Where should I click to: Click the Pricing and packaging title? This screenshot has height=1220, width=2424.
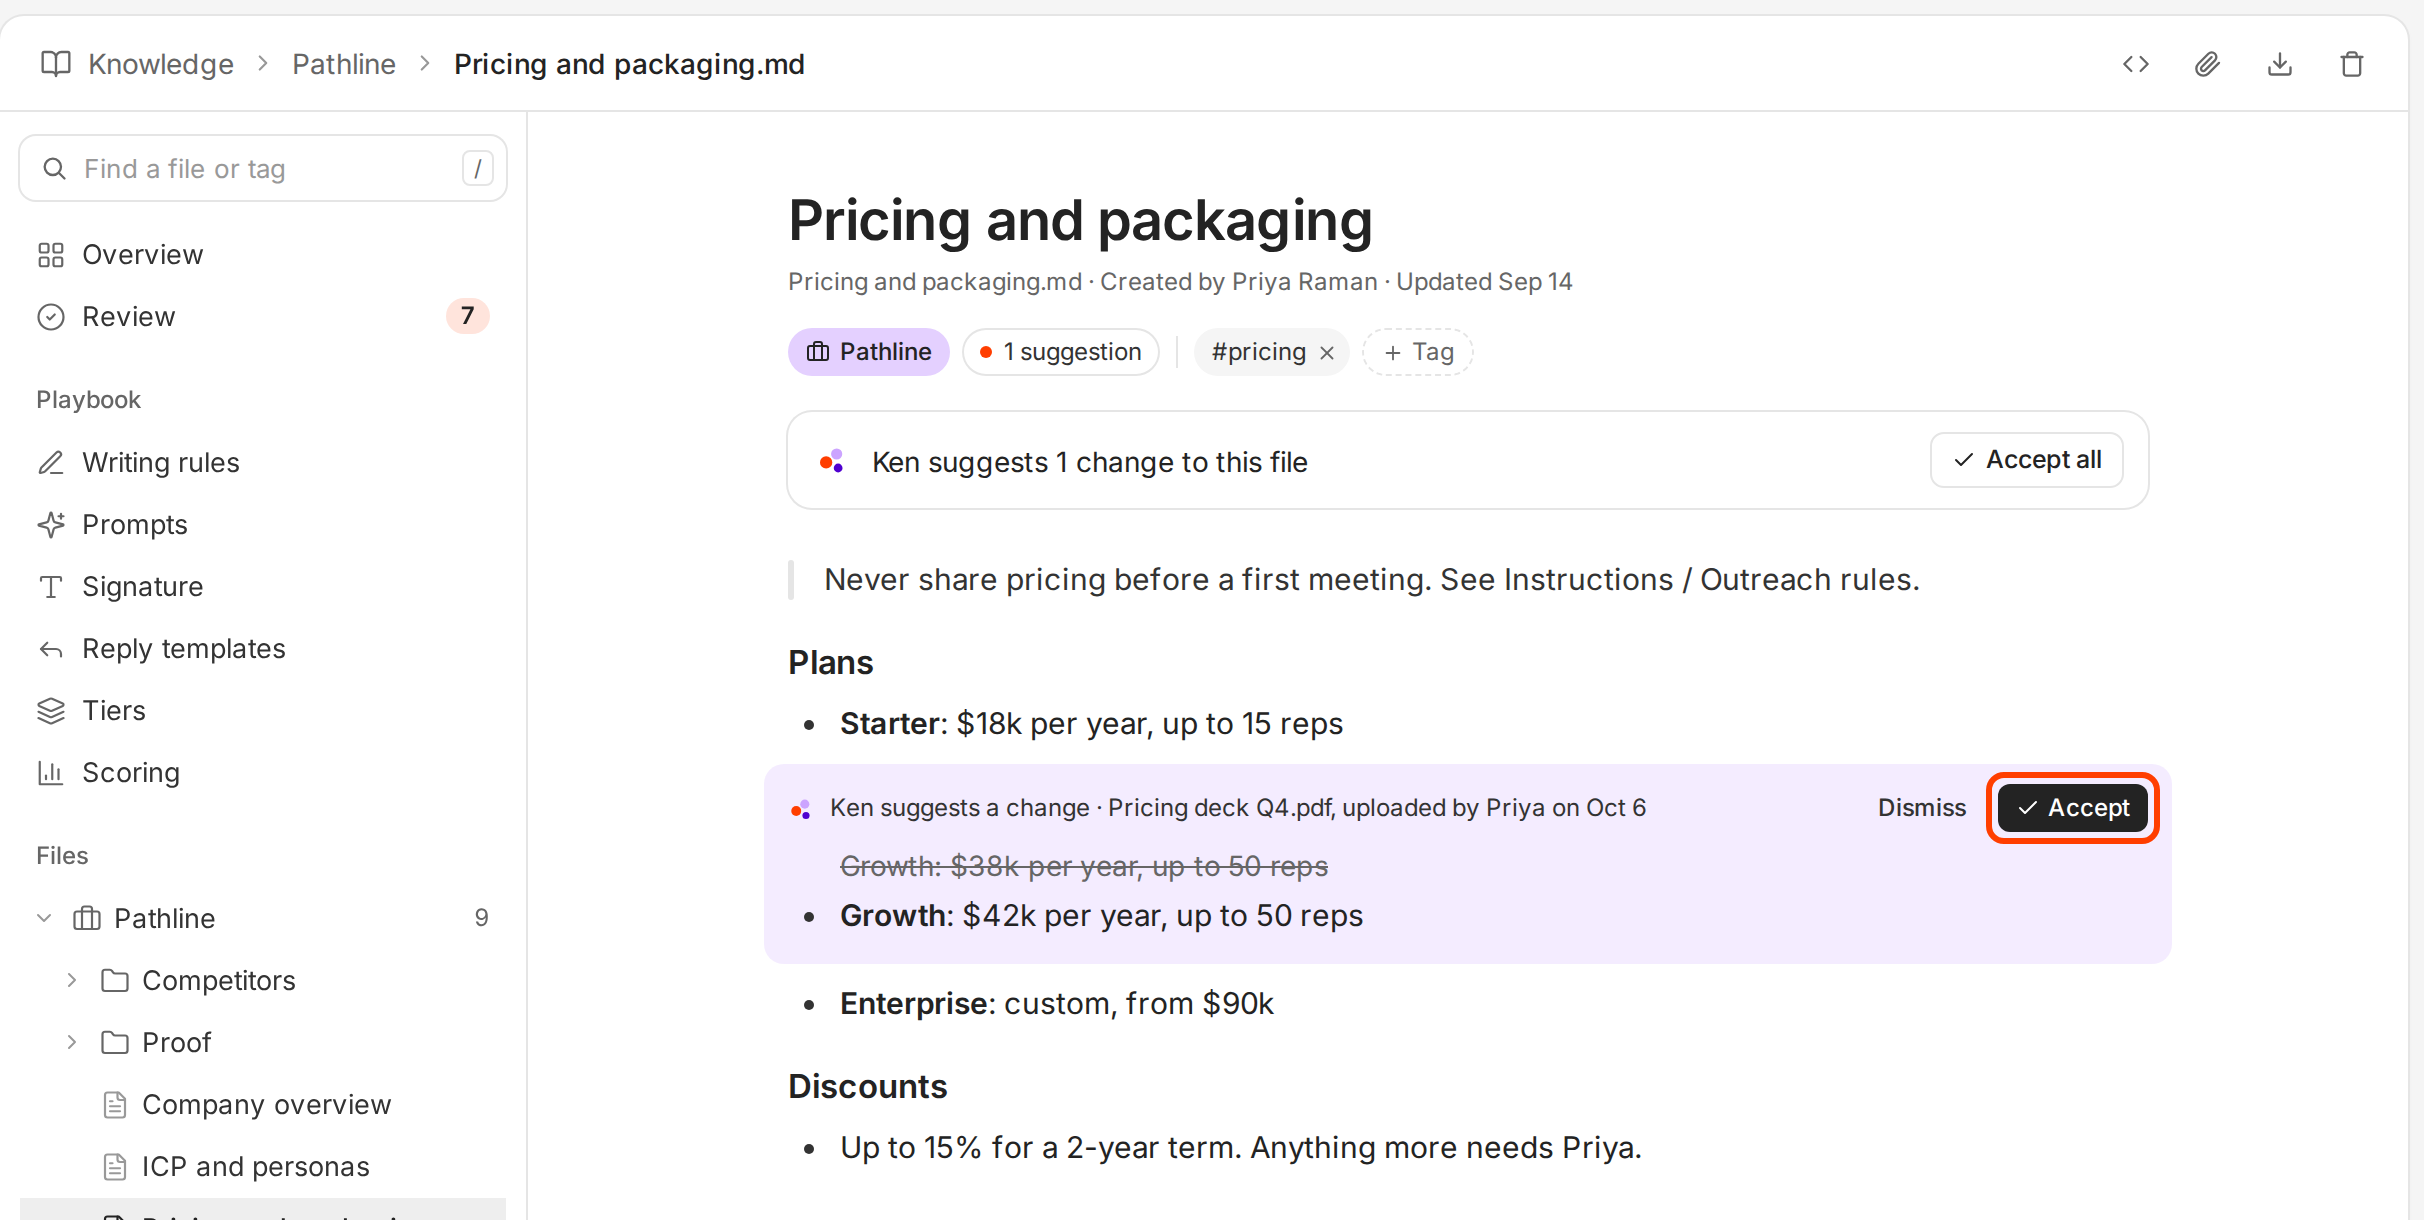[1080, 220]
